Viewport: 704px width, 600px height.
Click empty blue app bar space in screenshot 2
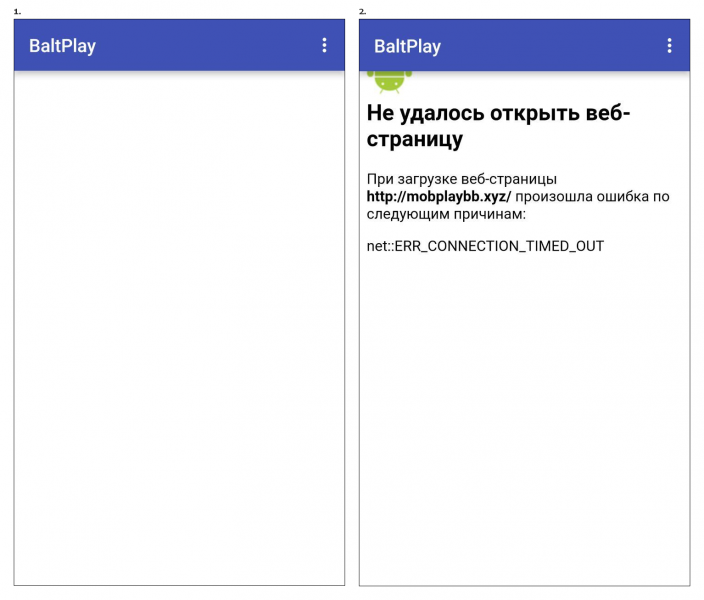click(x=552, y=45)
